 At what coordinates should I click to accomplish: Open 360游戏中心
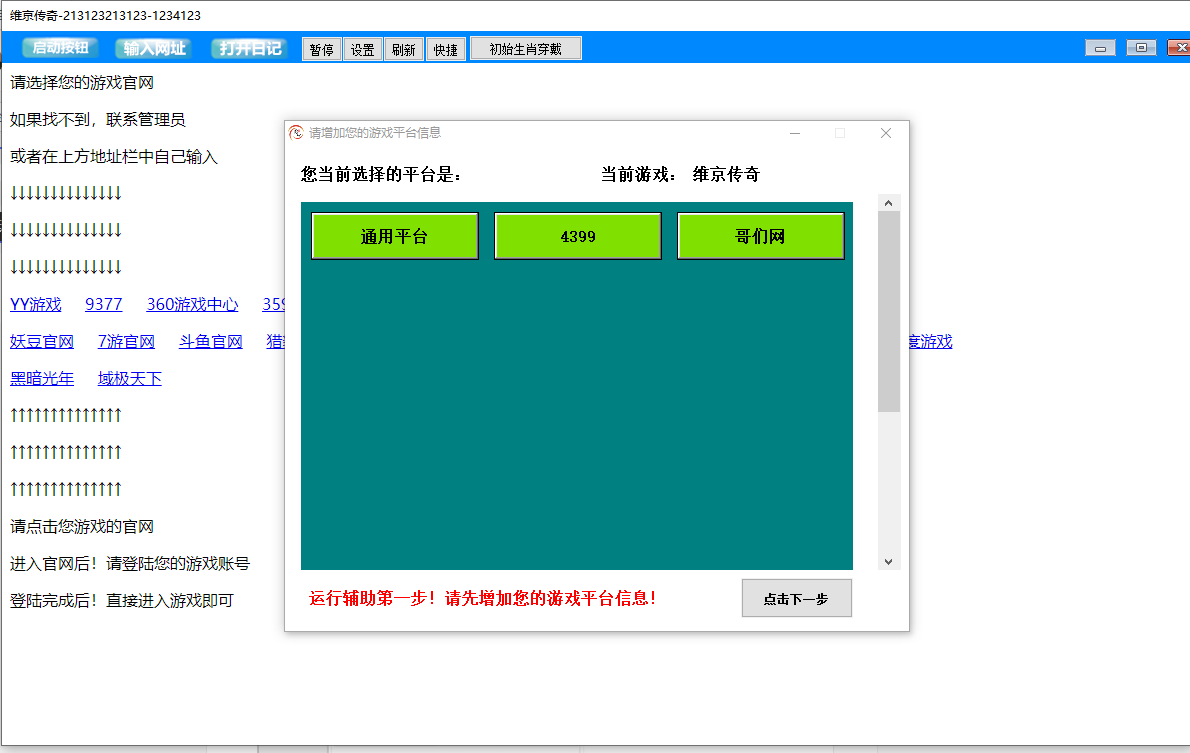coord(191,304)
